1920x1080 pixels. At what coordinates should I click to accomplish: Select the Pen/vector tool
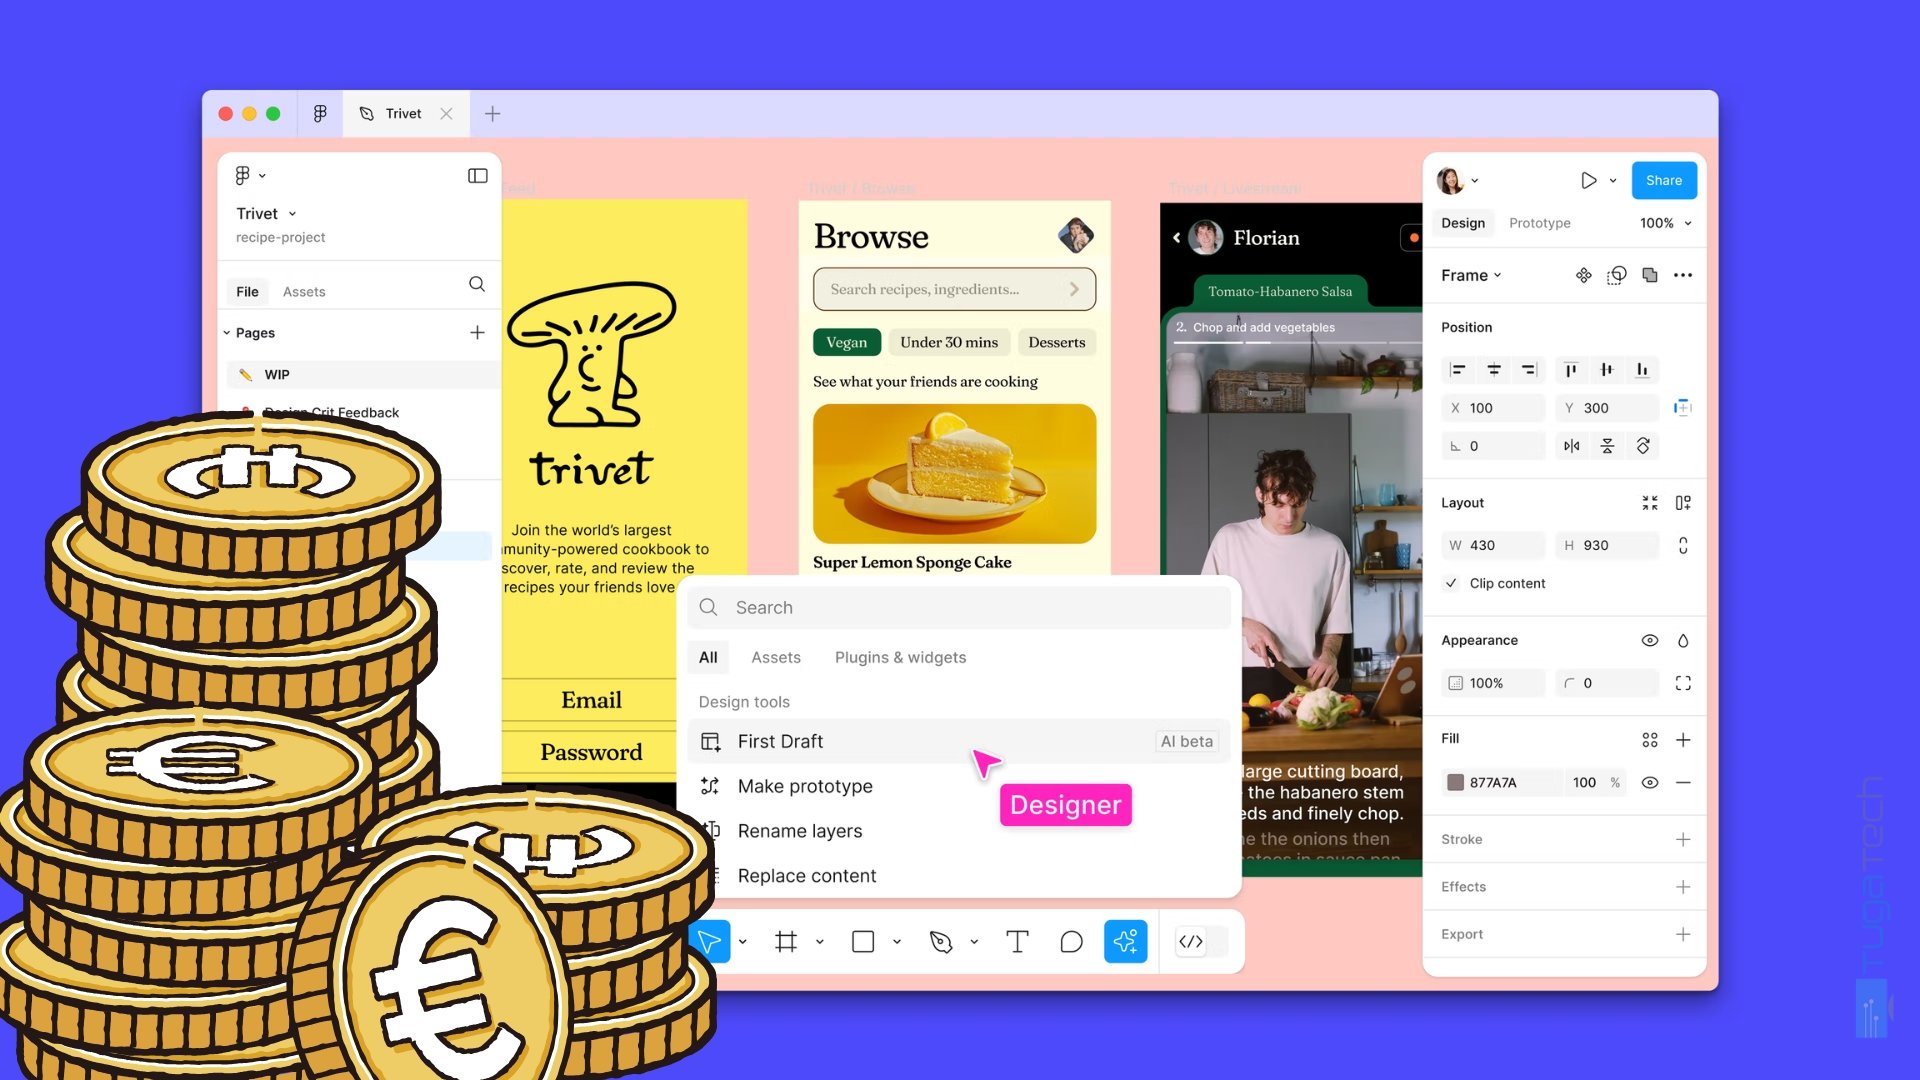pyautogui.click(x=940, y=940)
